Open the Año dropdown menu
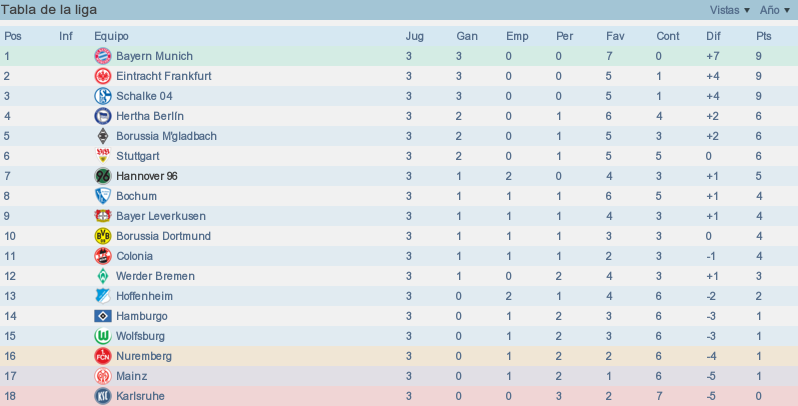The height and width of the screenshot is (406, 798). (x=775, y=10)
